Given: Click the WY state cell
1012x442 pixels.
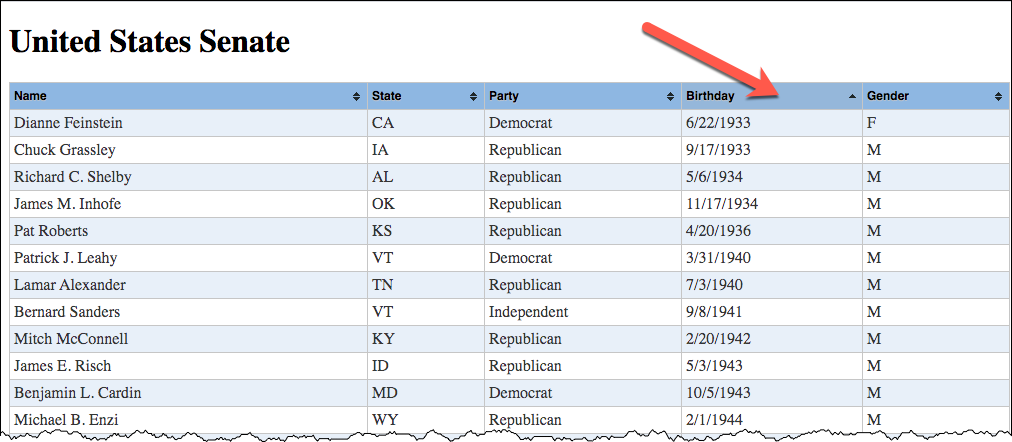Looking at the screenshot, I should pos(385,420).
